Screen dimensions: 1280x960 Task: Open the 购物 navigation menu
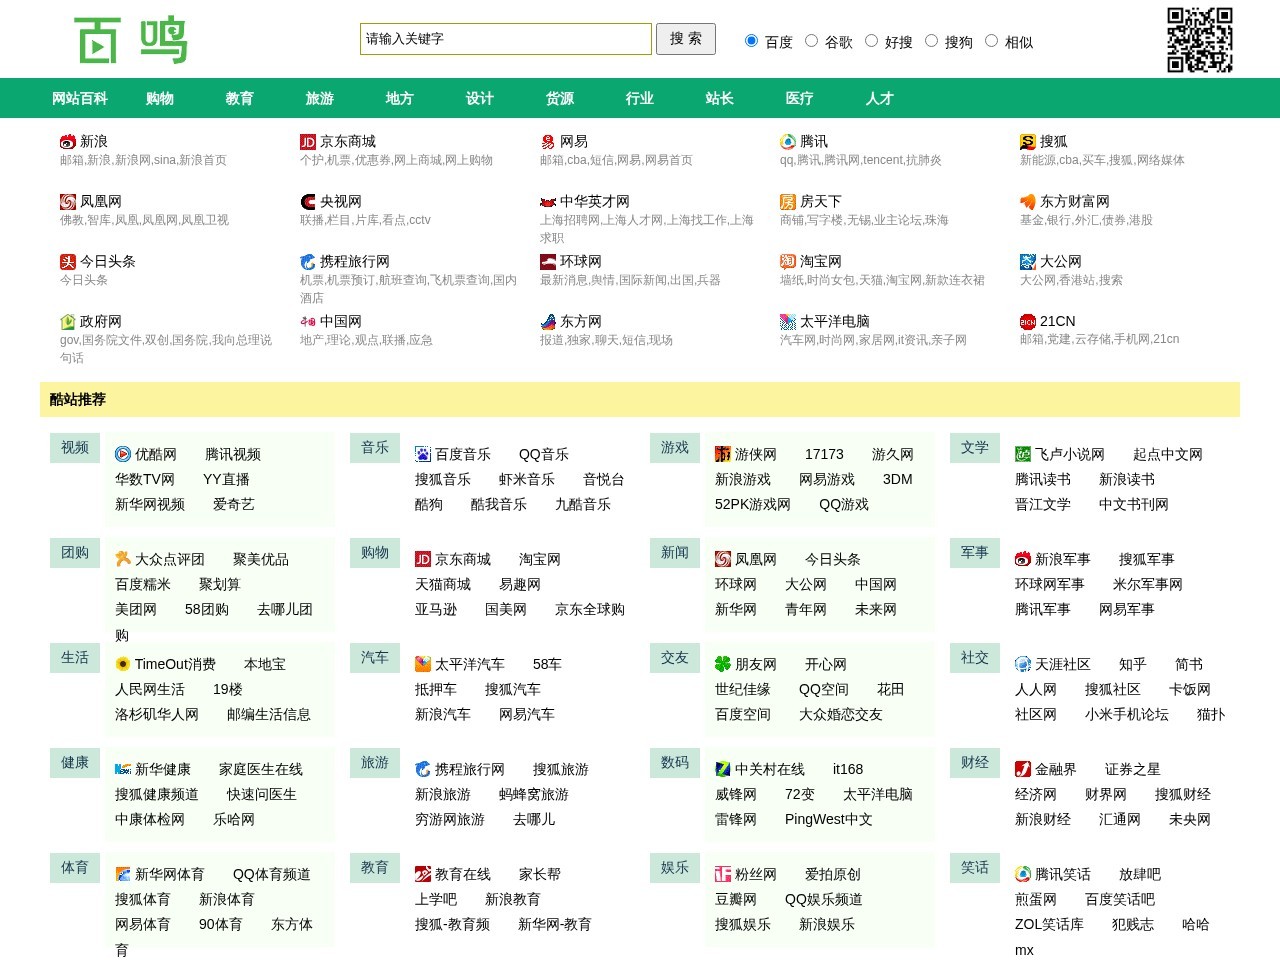(x=159, y=98)
